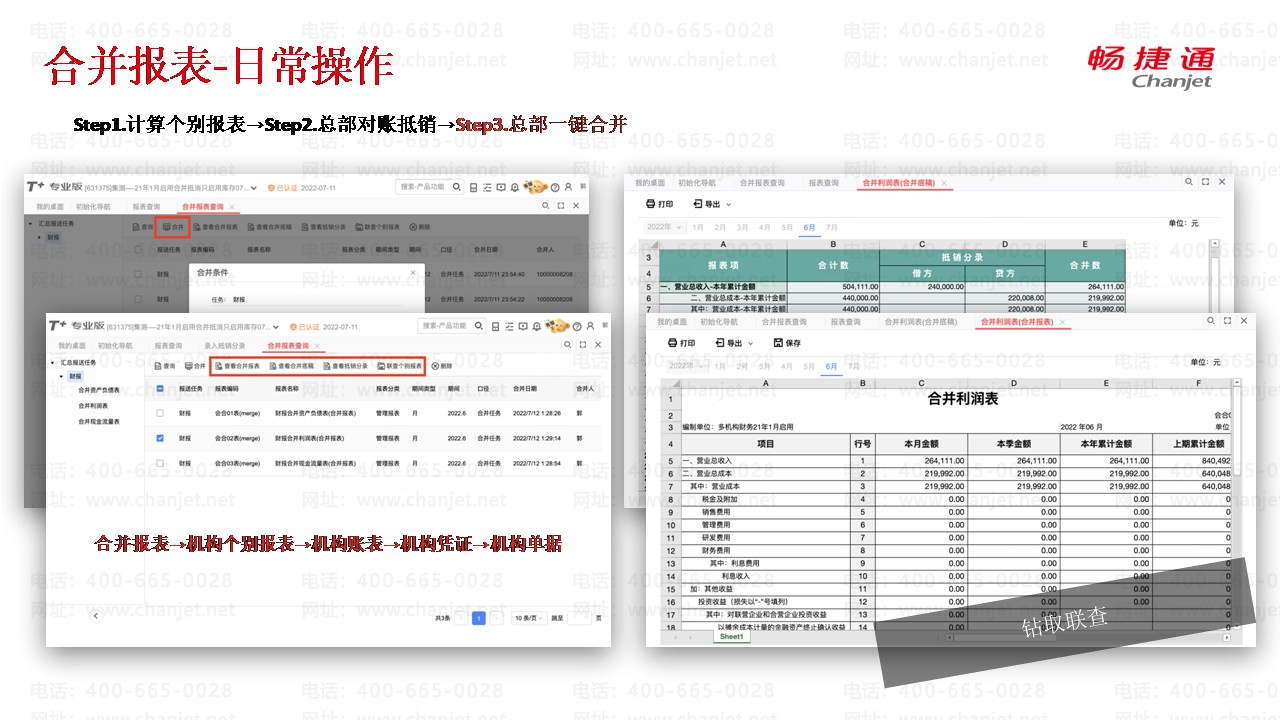Switch to 我的桌面 tab in front query window
The width and height of the screenshot is (1280, 720).
(72, 345)
